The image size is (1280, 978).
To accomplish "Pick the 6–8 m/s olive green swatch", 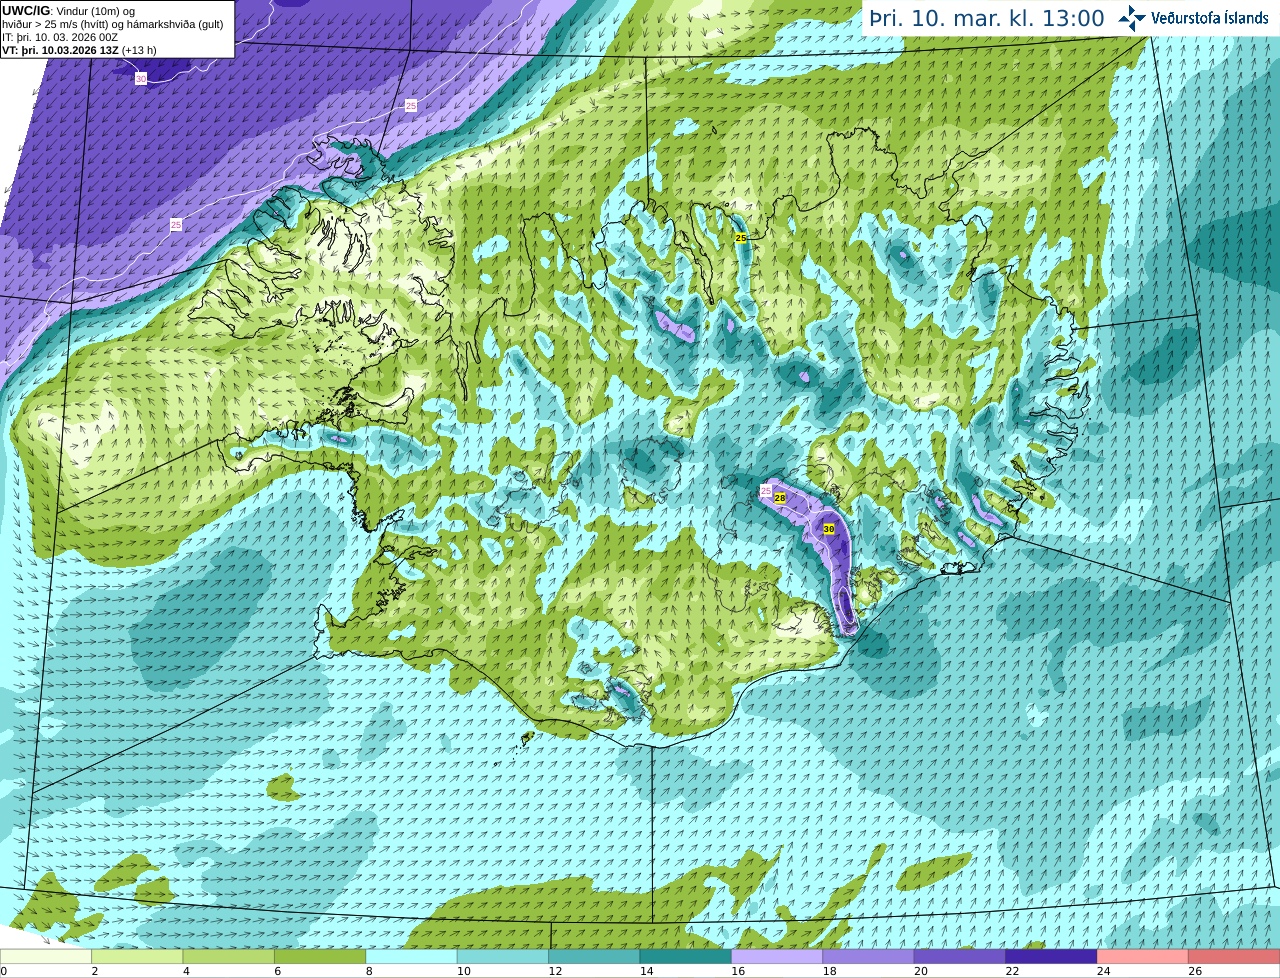I will (320, 957).
